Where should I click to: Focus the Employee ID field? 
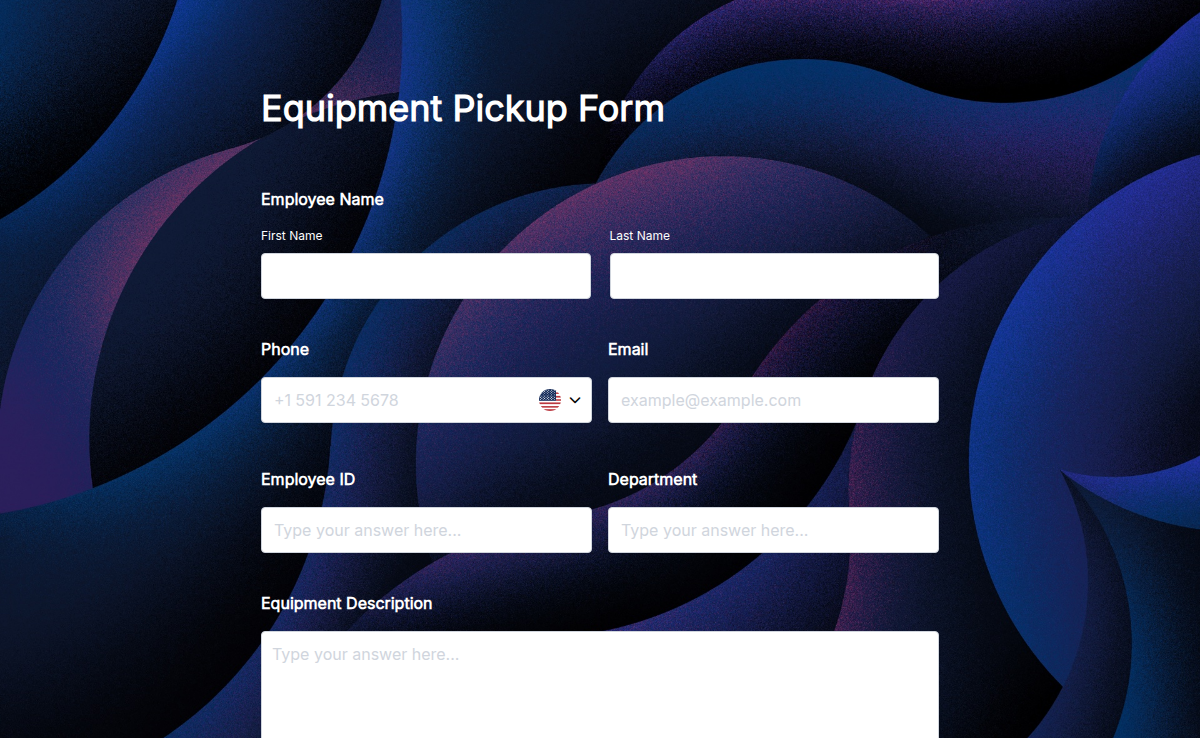click(425, 529)
